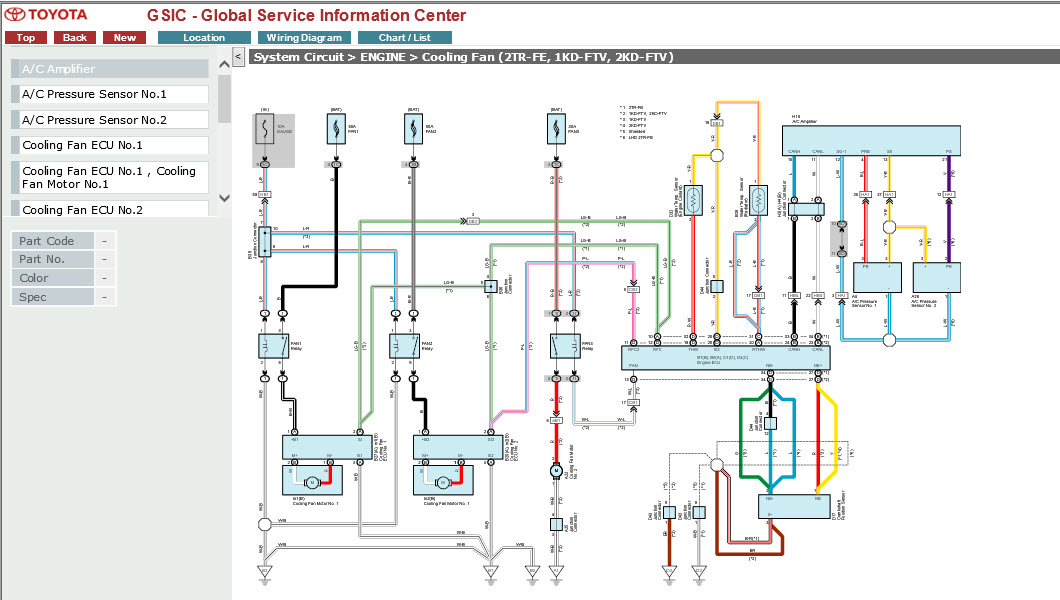Viewport: 1060px width, 600px height.
Task: Select the junction connector below the round fan motor
Action: coord(556,524)
